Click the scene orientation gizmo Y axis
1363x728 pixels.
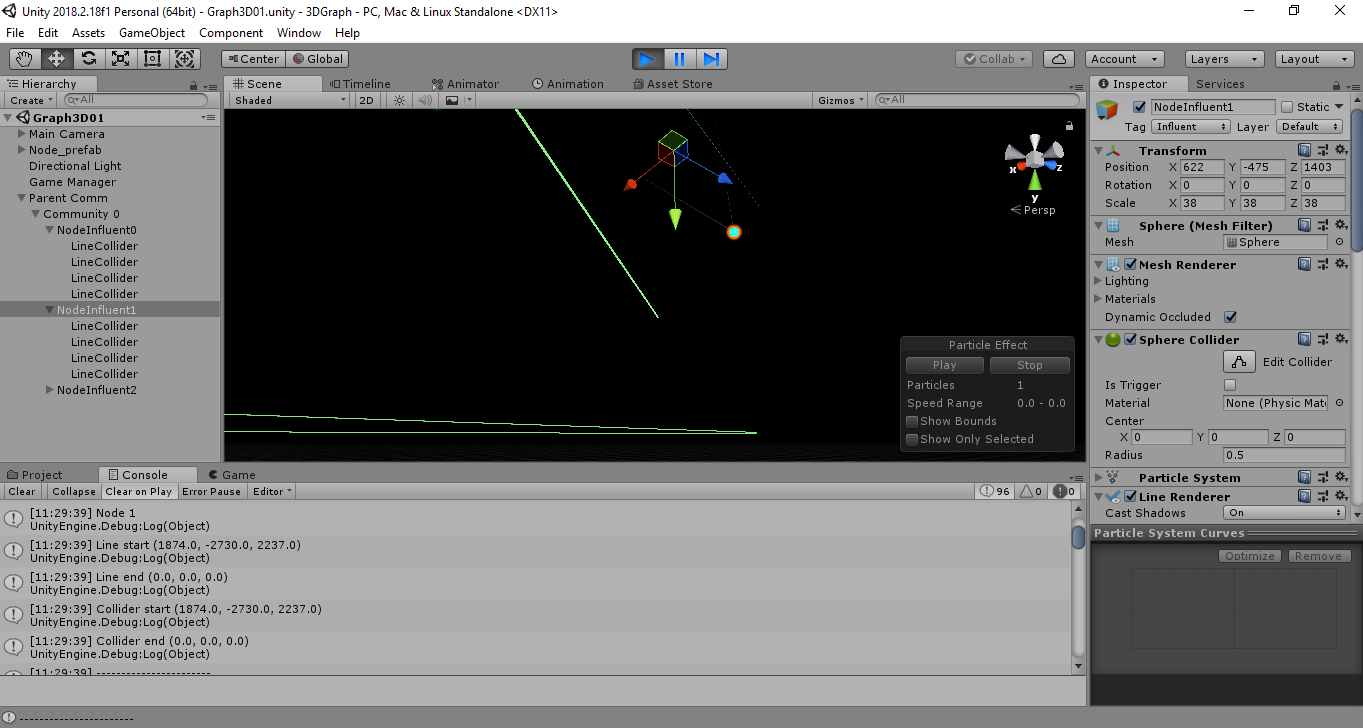coord(1035,182)
